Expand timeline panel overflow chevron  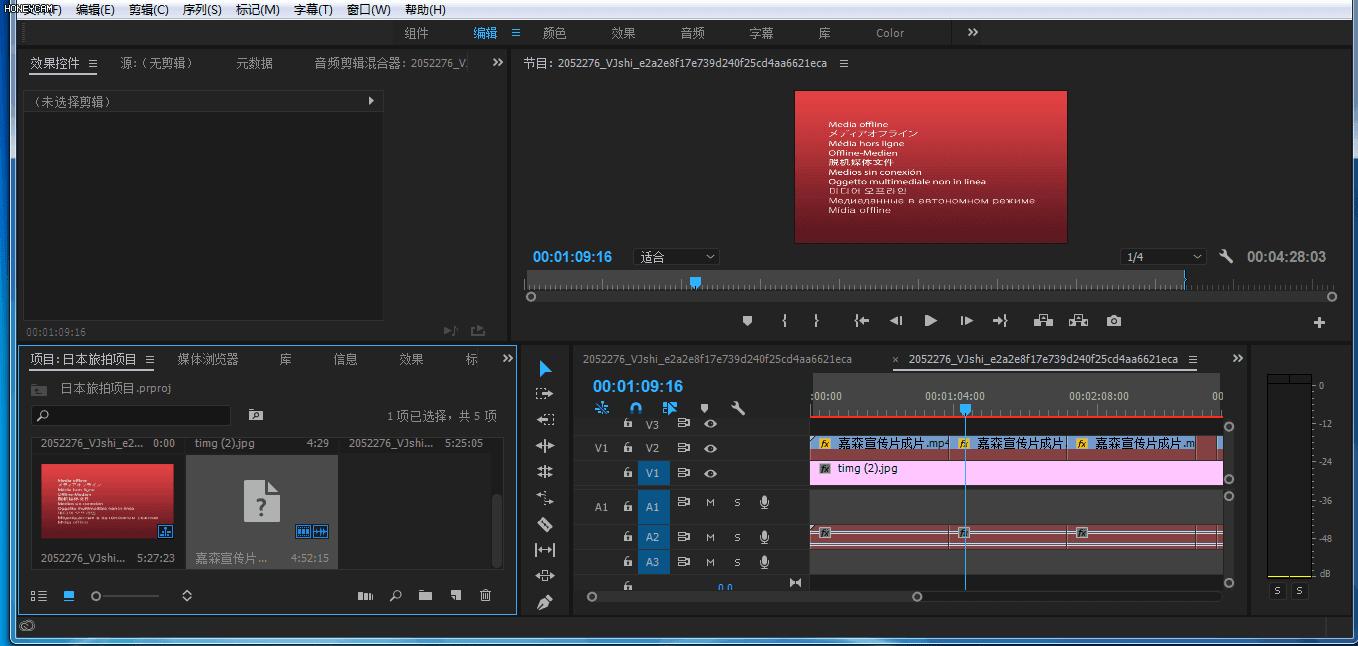(x=1238, y=358)
